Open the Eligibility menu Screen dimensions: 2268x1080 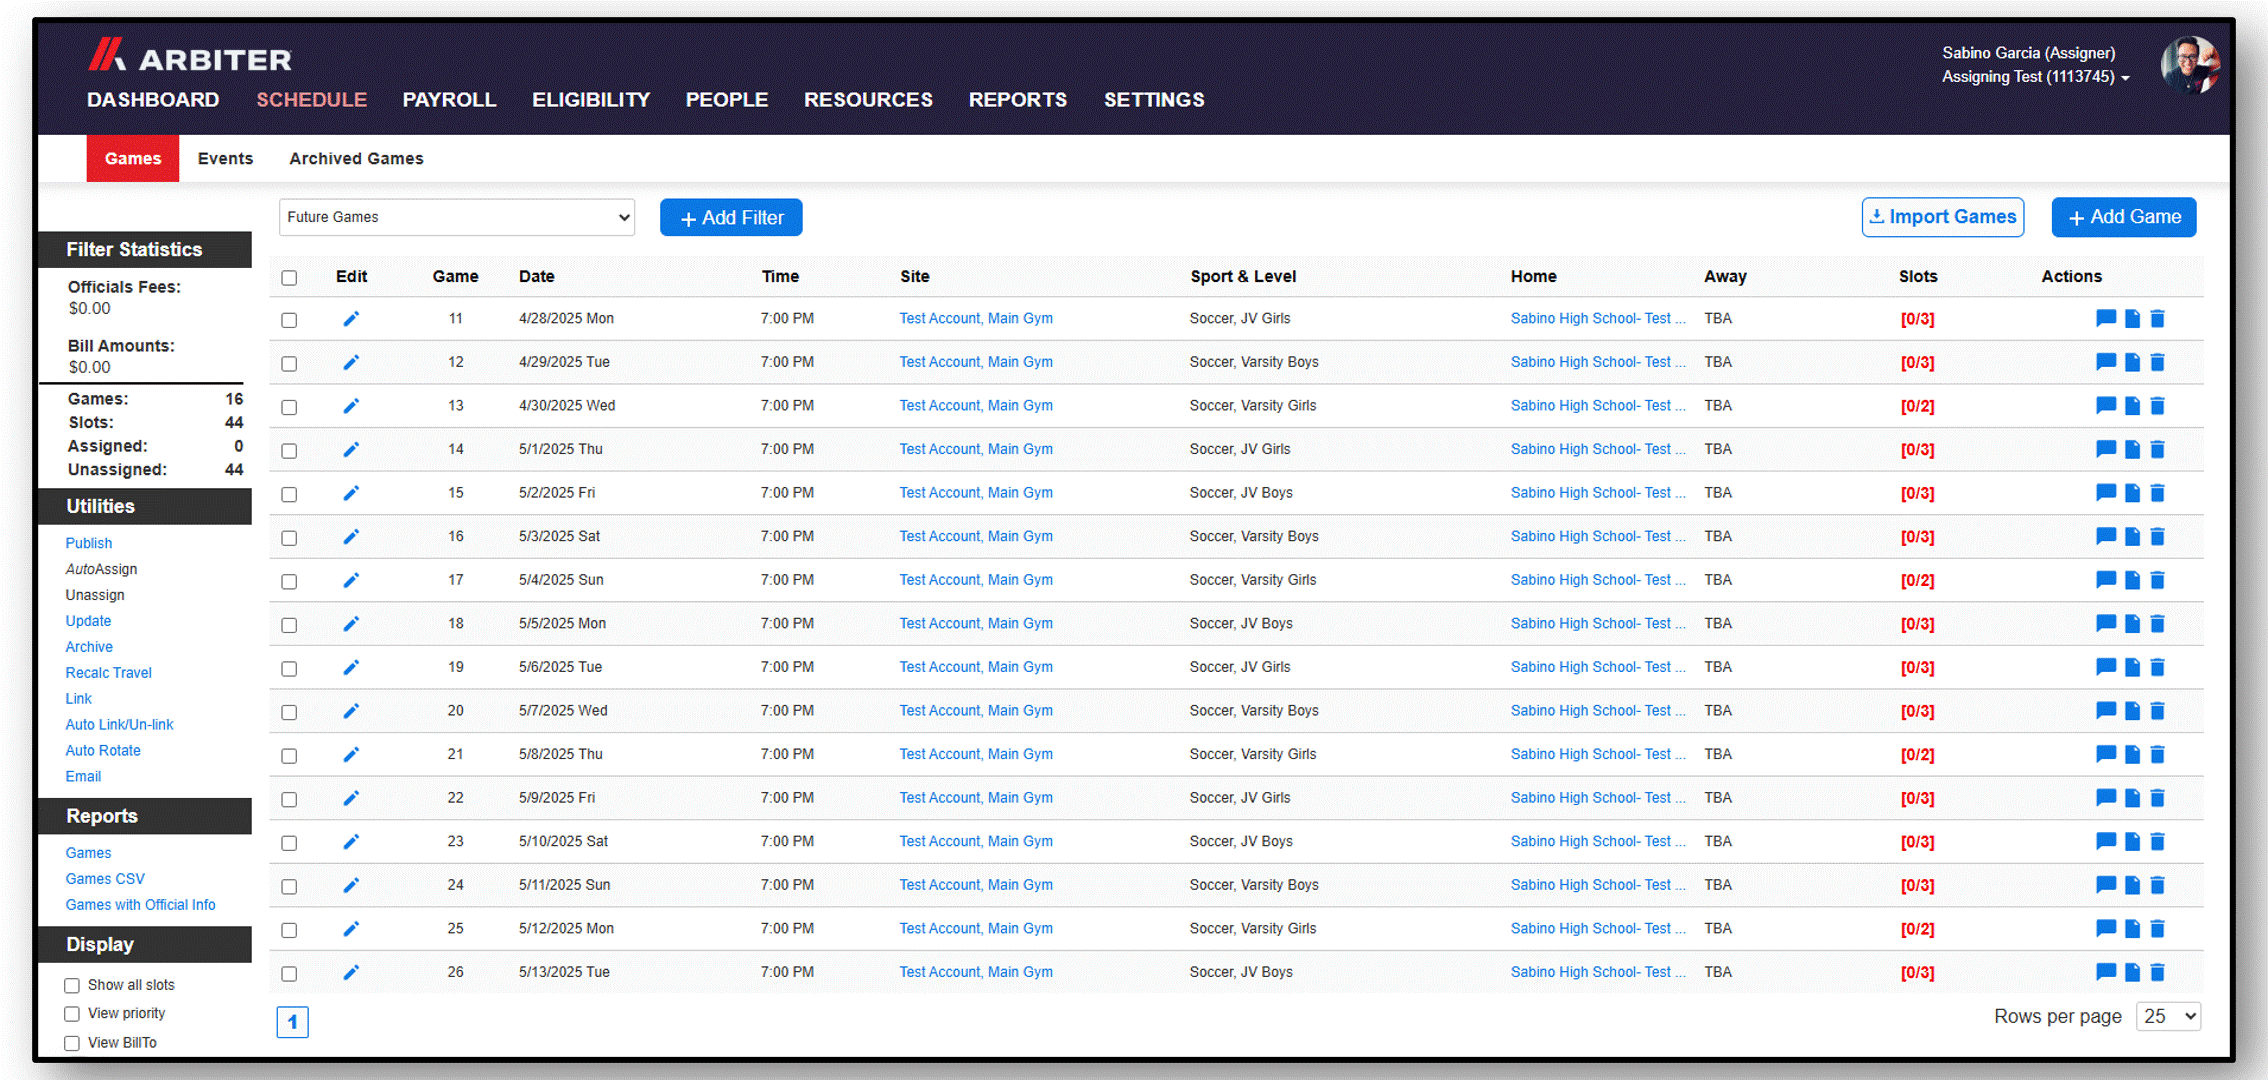click(x=591, y=100)
